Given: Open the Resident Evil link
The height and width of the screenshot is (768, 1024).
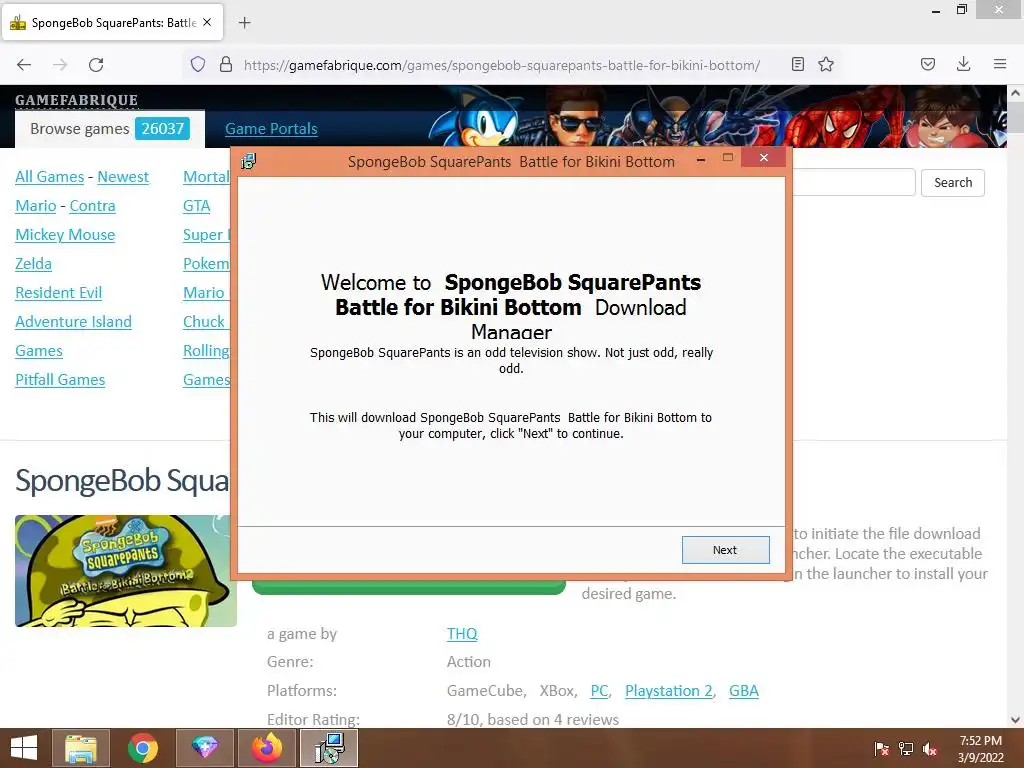Looking at the screenshot, I should point(58,293).
